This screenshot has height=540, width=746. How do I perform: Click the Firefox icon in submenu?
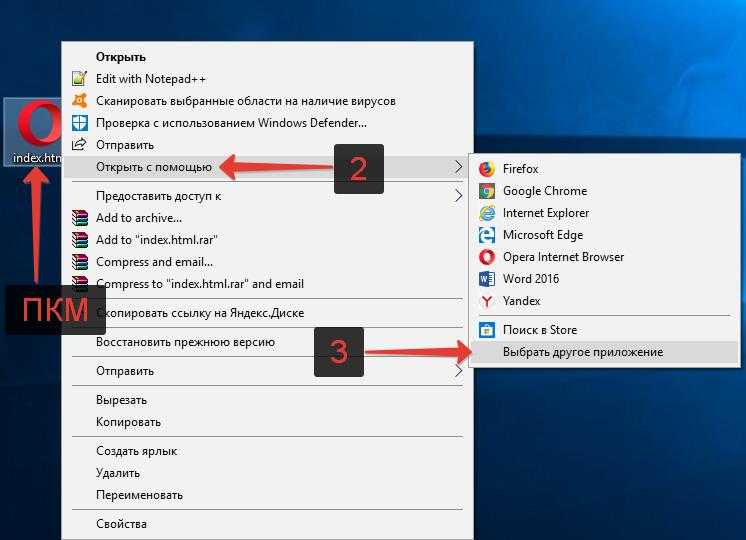487,169
